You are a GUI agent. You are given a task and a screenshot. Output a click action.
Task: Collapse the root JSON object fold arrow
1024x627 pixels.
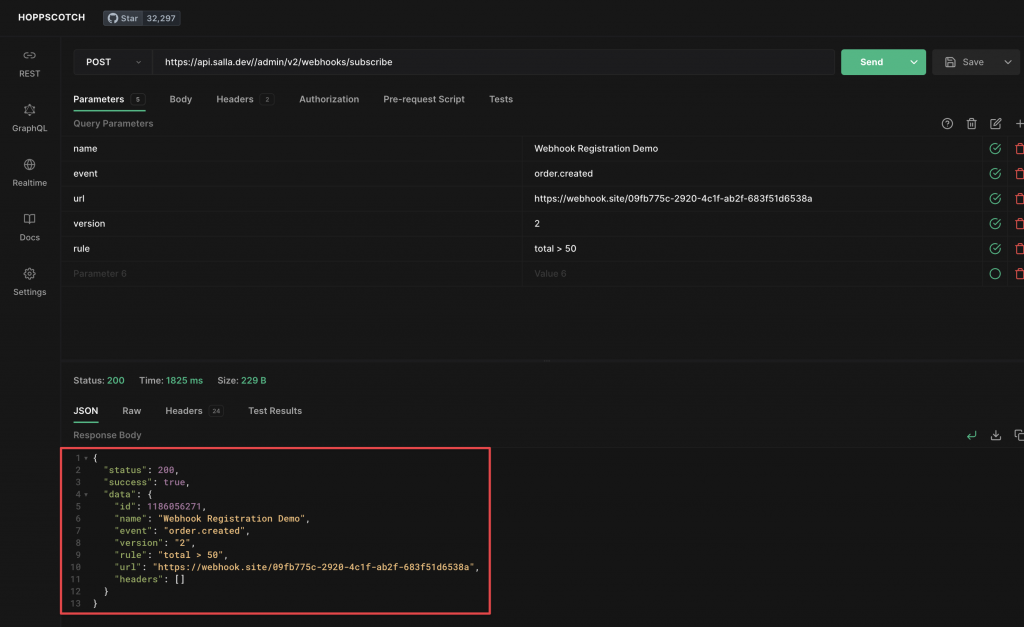point(86,458)
